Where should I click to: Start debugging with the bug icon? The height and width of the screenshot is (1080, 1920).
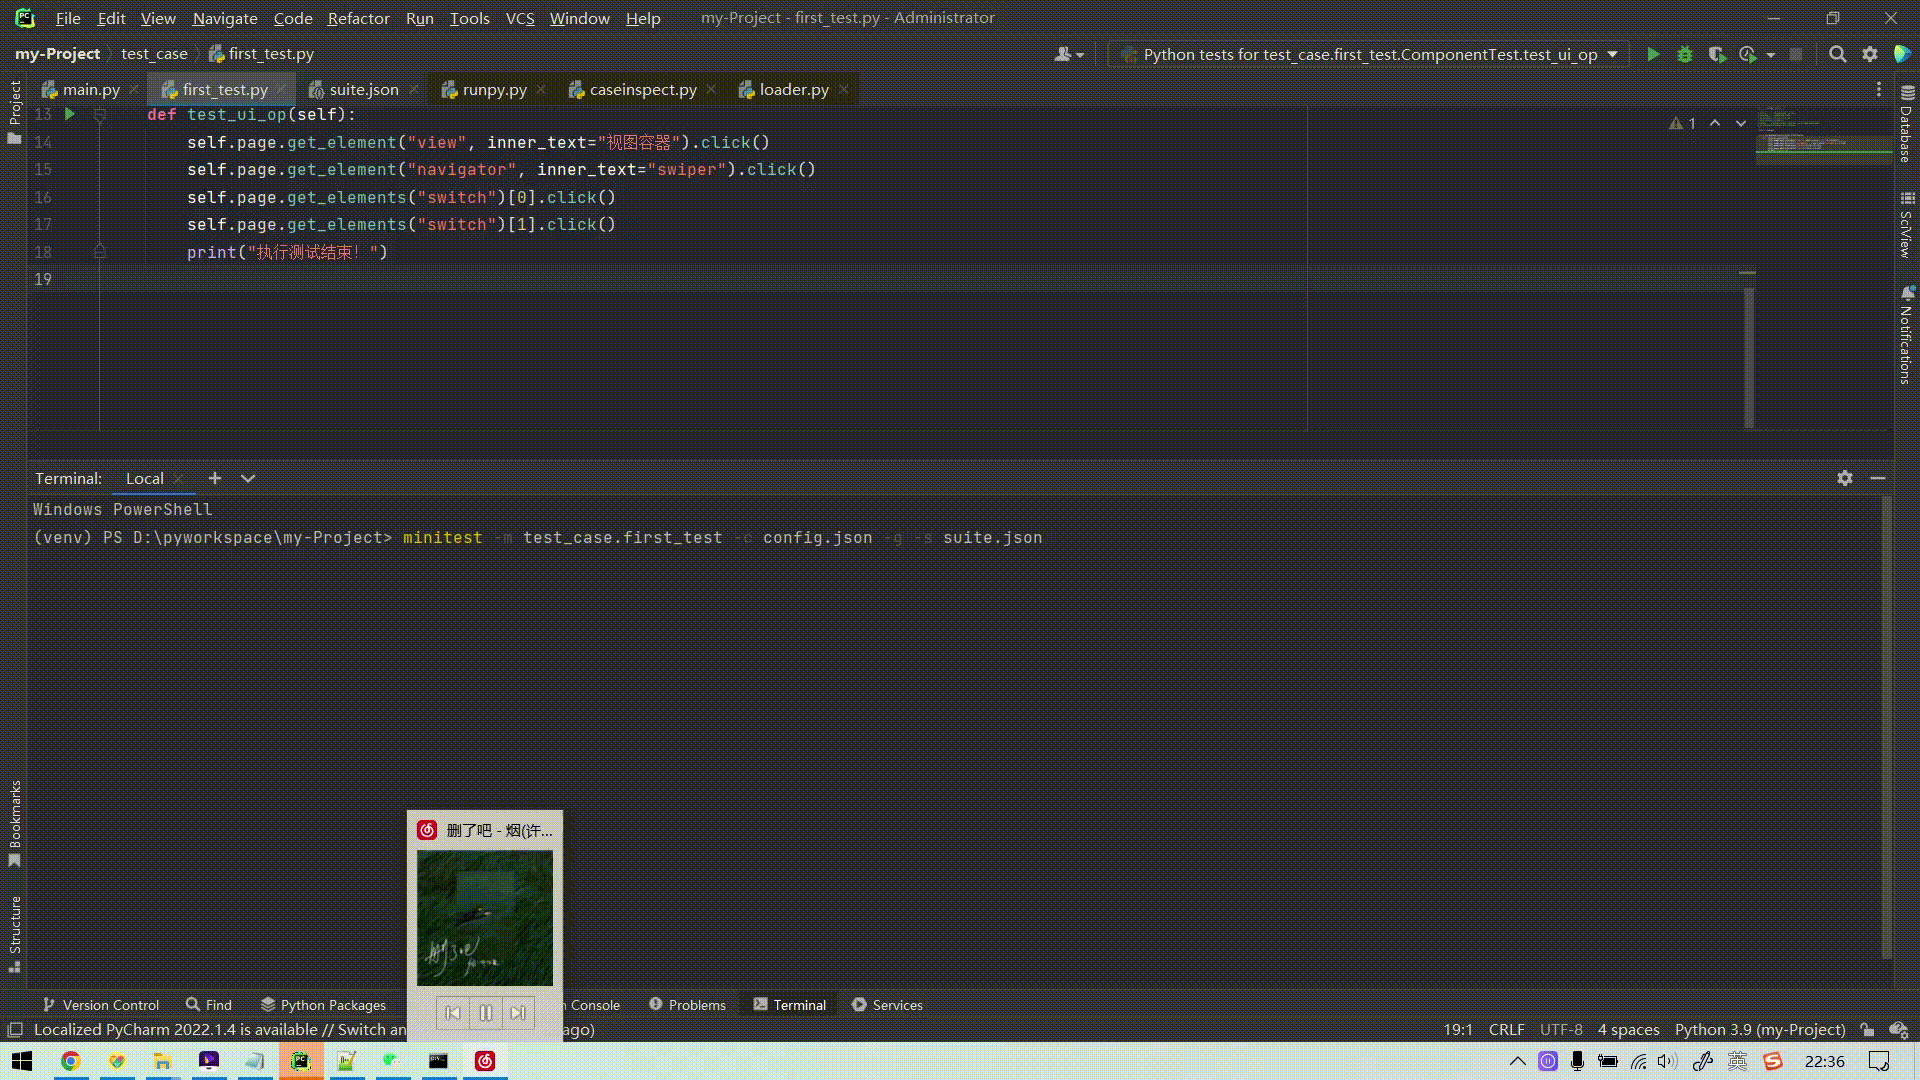click(1685, 55)
